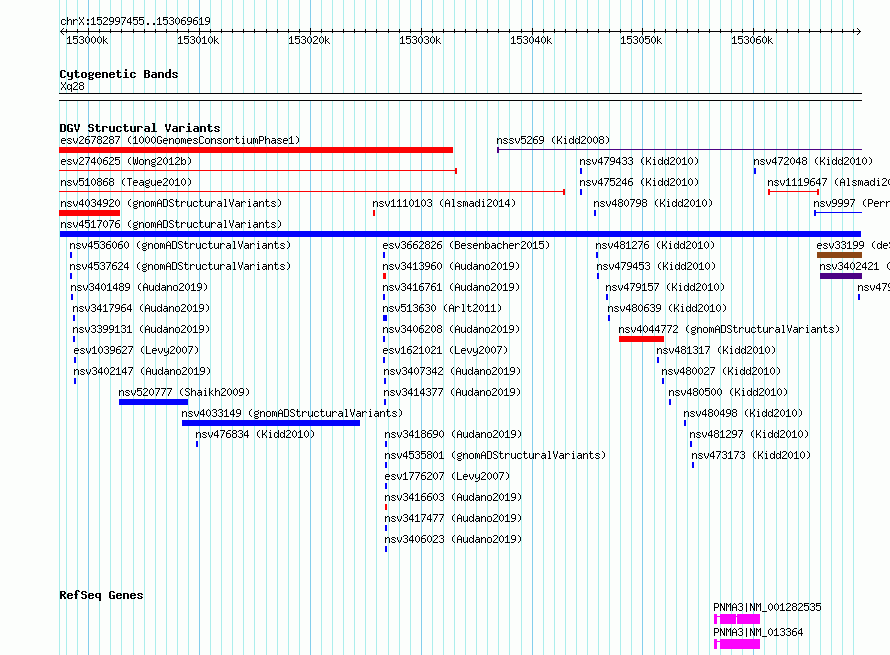
Task: Click the nsv4537624 gnomAD variant label
Action: [180, 266]
